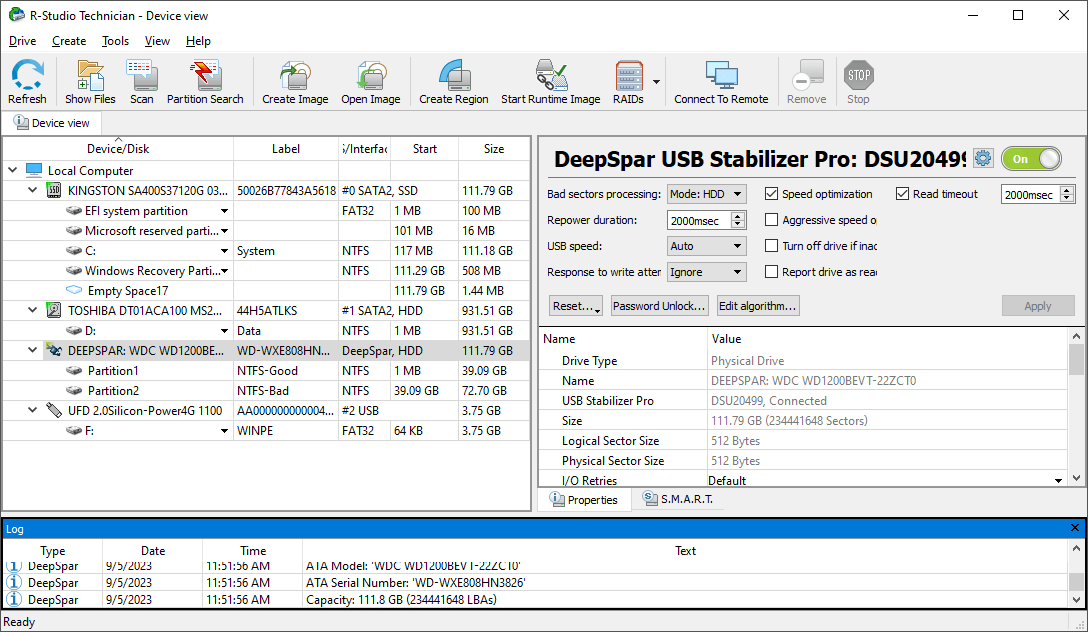The width and height of the screenshot is (1088, 632).
Task: Open the Create menu
Action: click(x=69, y=41)
